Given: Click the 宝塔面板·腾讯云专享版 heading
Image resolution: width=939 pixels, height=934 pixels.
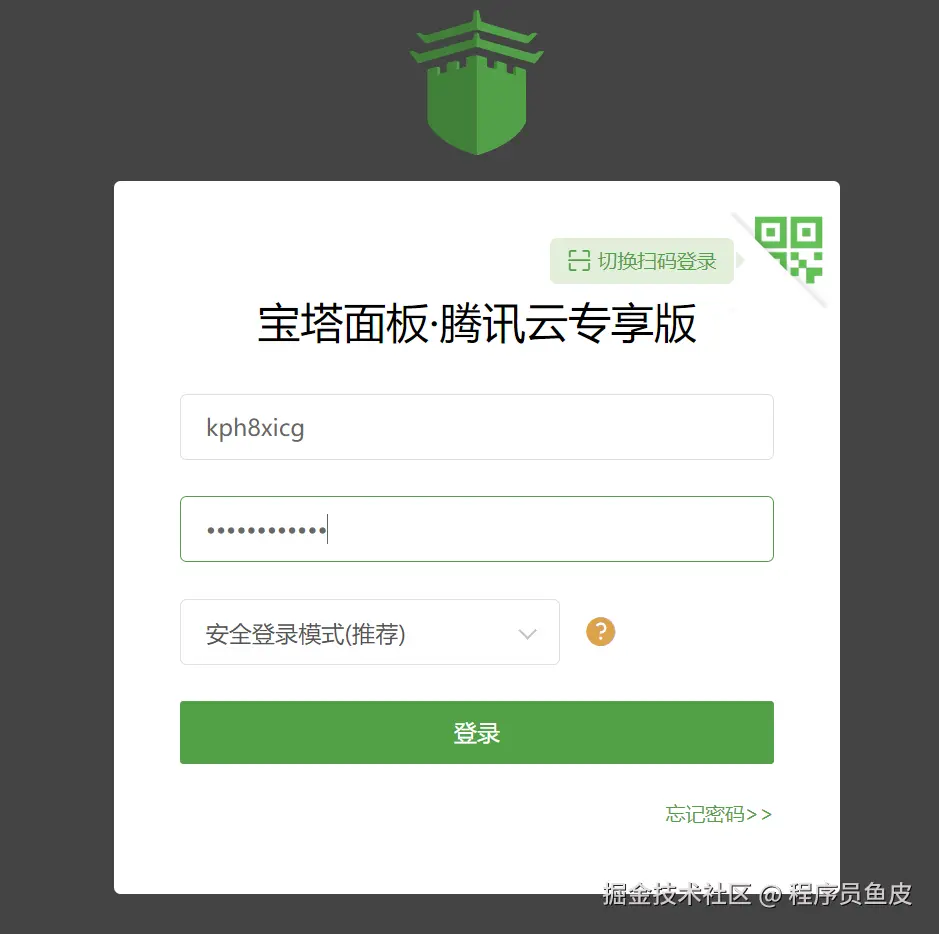Looking at the screenshot, I should click(477, 323).
